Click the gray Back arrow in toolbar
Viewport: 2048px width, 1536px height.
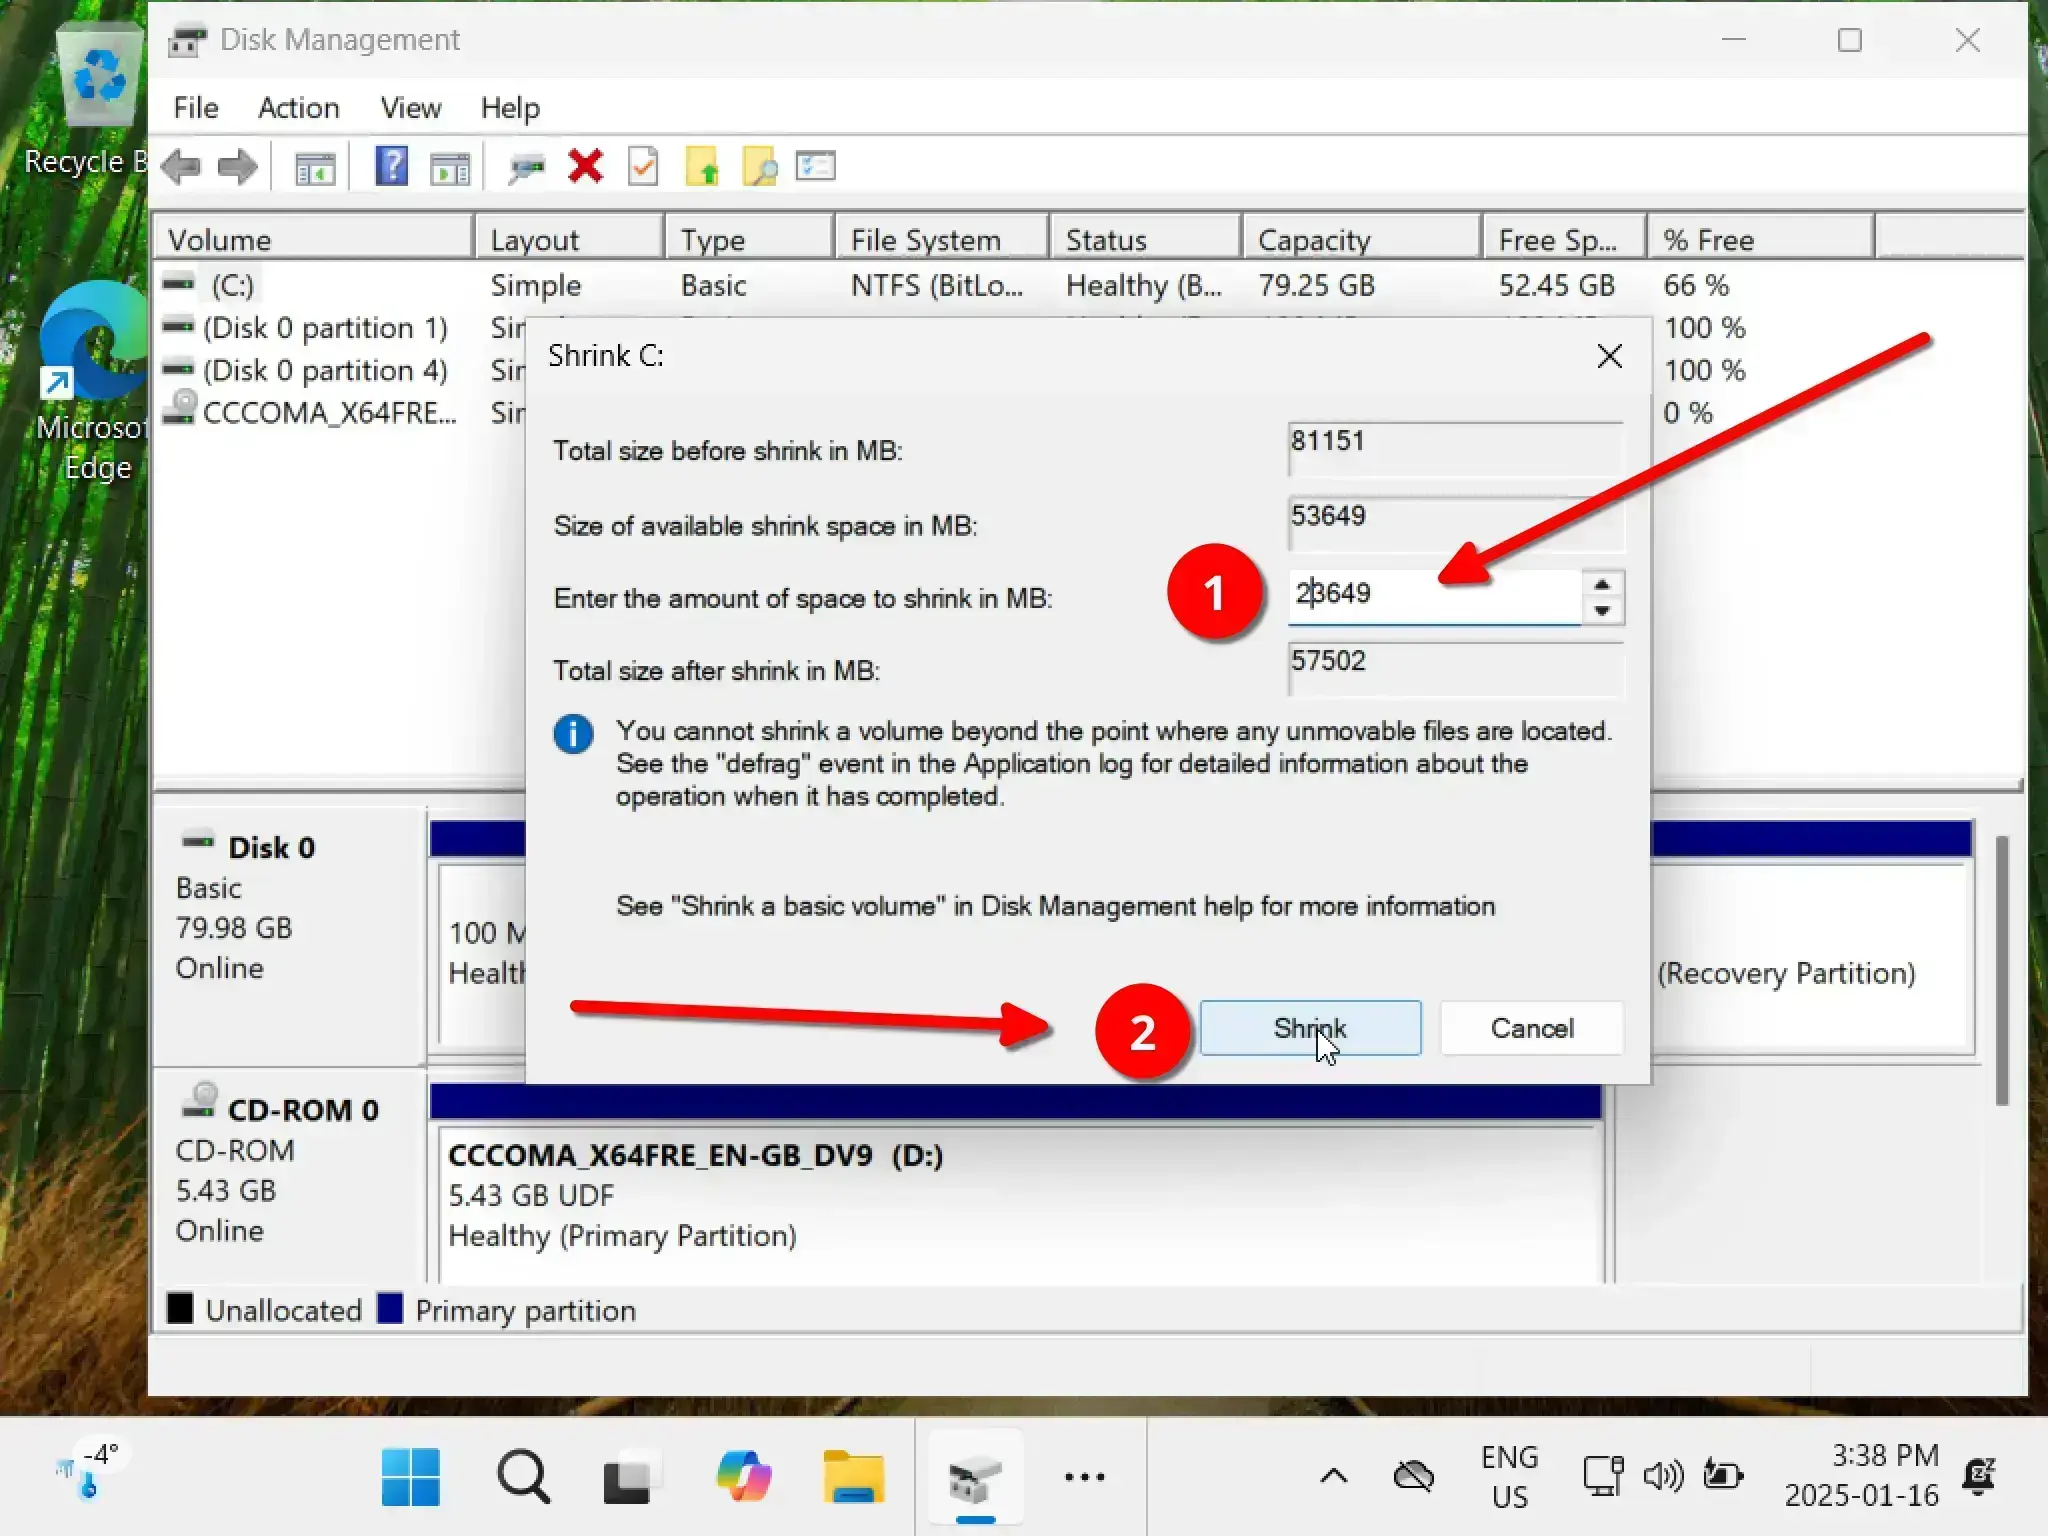click(182, 167)
